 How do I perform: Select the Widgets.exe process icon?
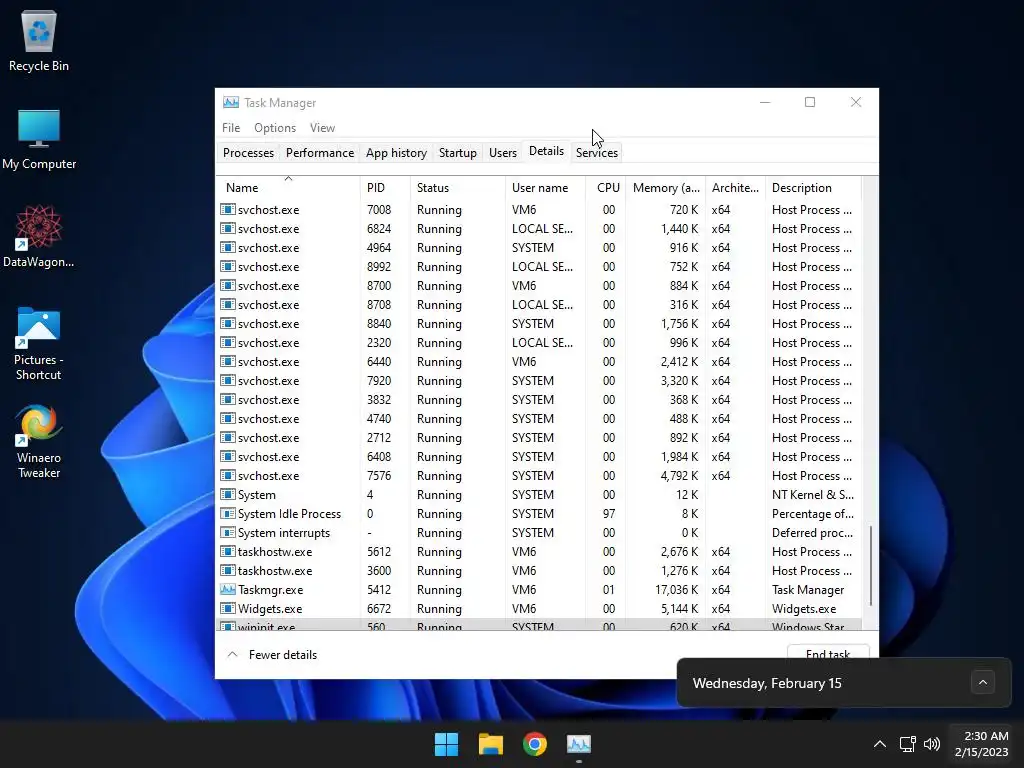(x=228, y=609)
